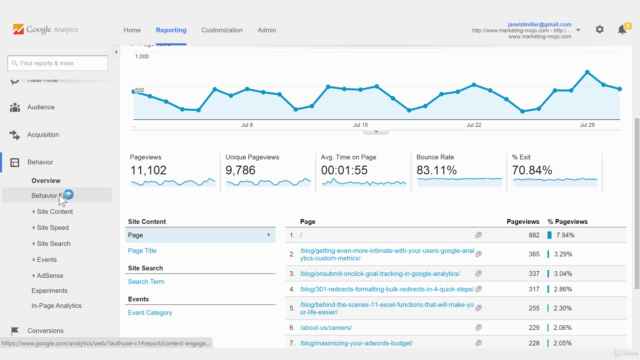
Task: Click the Behavior layout icon
Action: coord(15,162)
